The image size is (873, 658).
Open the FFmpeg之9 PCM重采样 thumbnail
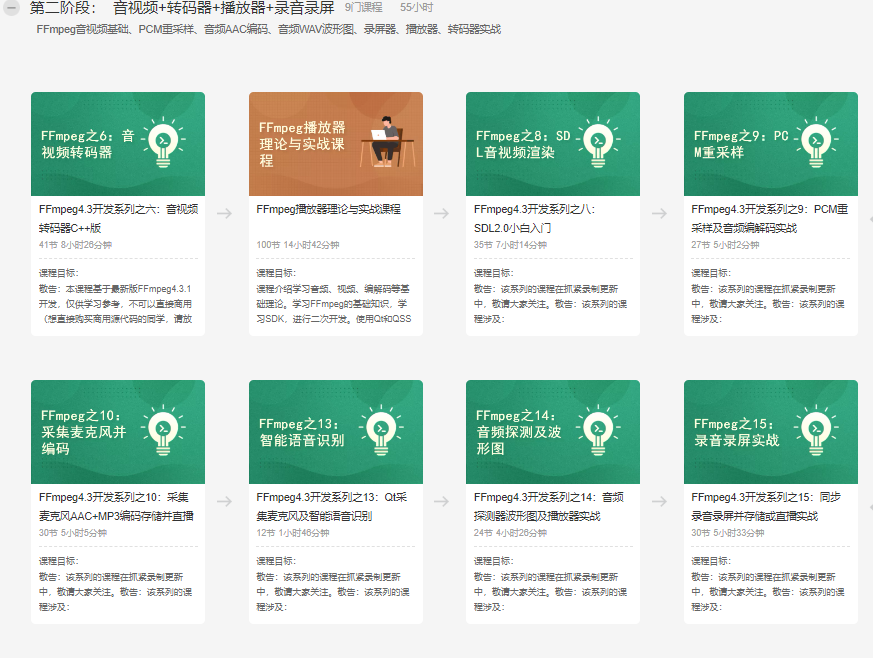pyautogui.click(x=770, y=143)
